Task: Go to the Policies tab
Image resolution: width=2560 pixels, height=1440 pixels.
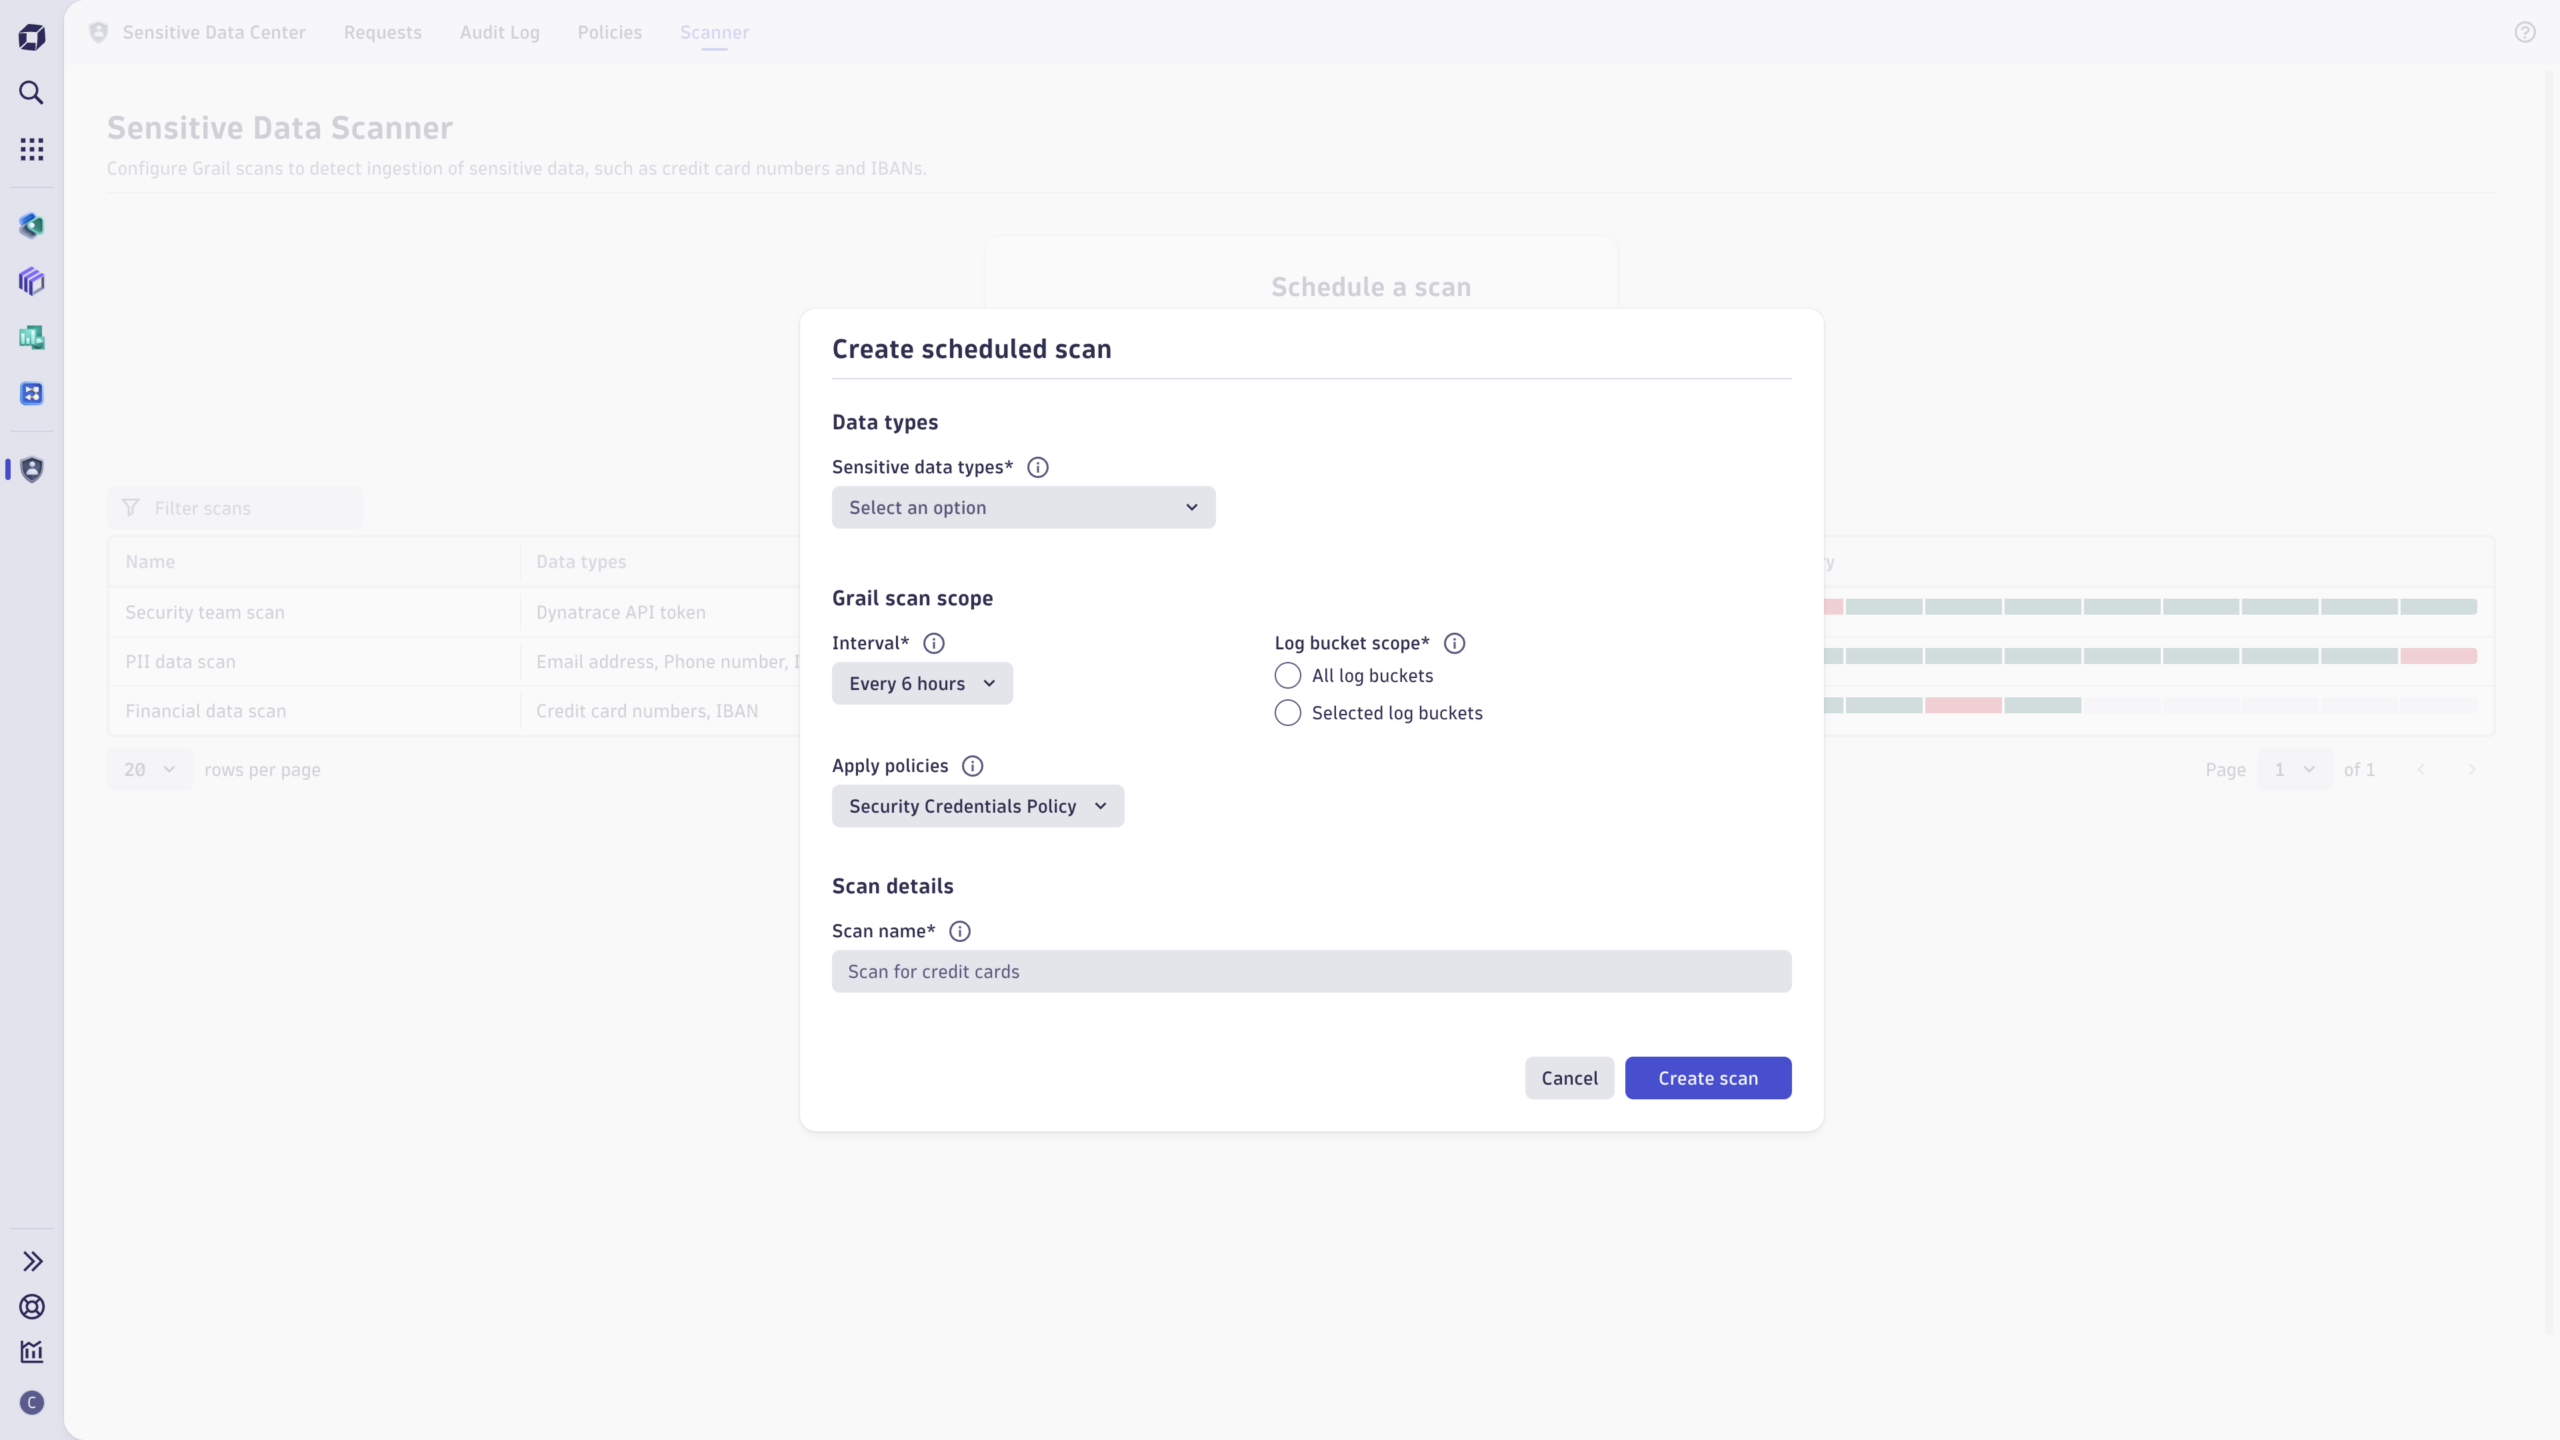Action: coord(609,32)
